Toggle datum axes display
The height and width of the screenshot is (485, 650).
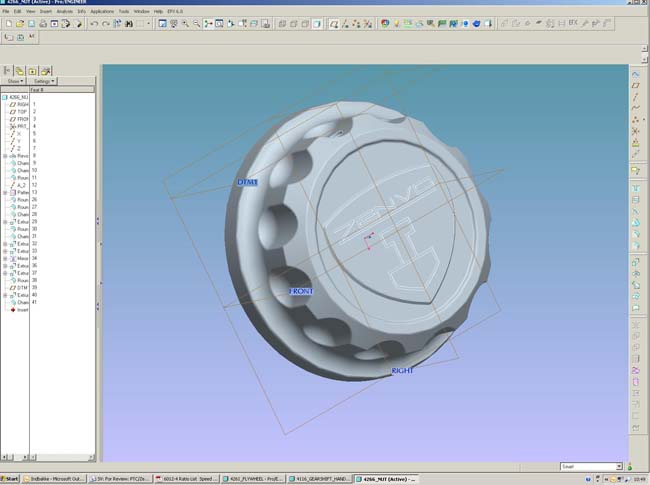point(345,24)
